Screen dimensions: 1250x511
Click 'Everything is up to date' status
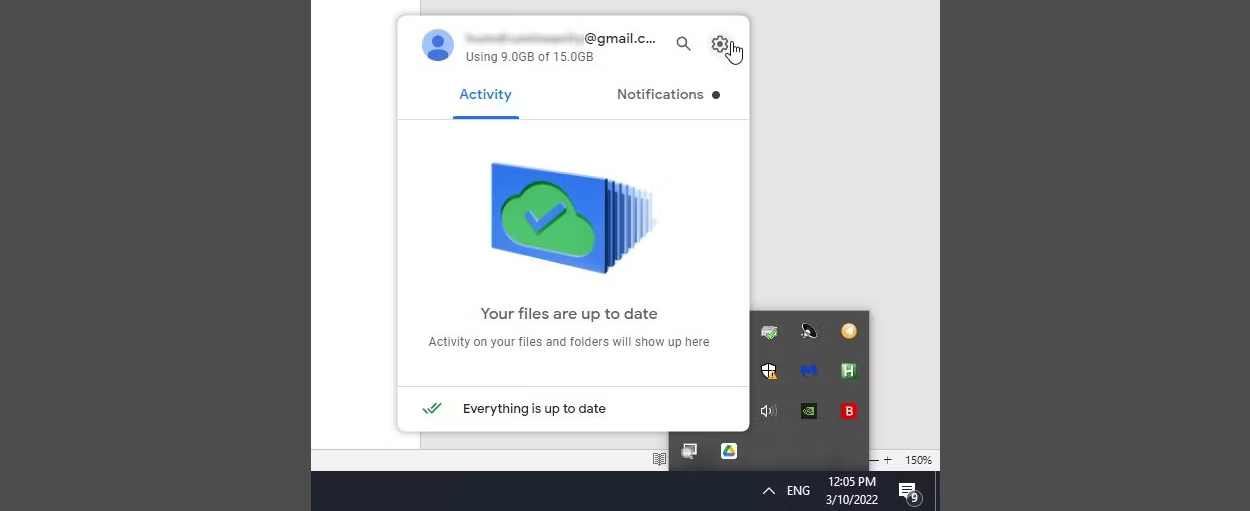534,408
